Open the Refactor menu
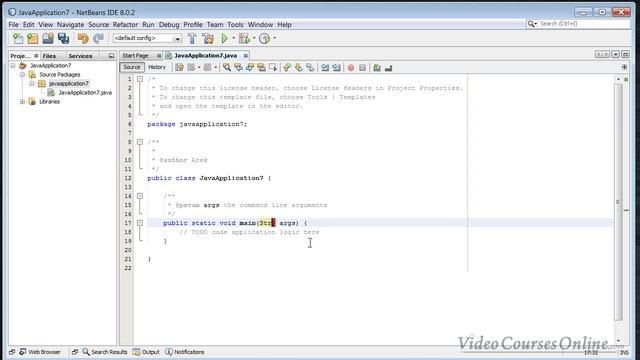Viewport: 640px width, 360px height. 125,24
